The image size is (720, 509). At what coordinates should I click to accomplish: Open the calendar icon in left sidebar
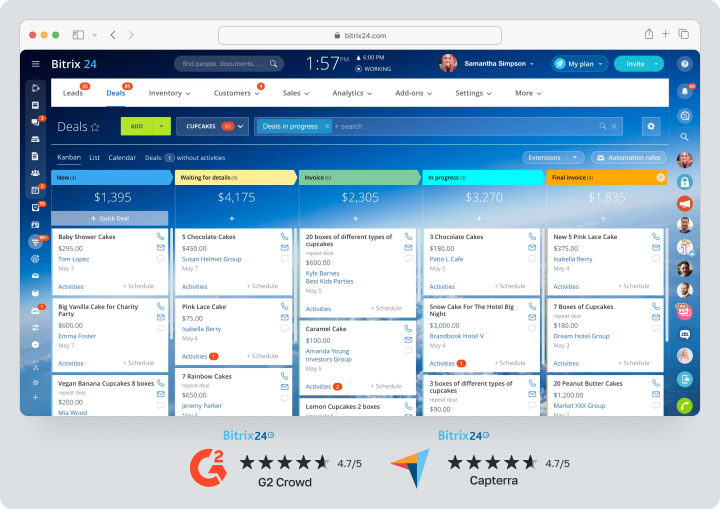(35, 190)
